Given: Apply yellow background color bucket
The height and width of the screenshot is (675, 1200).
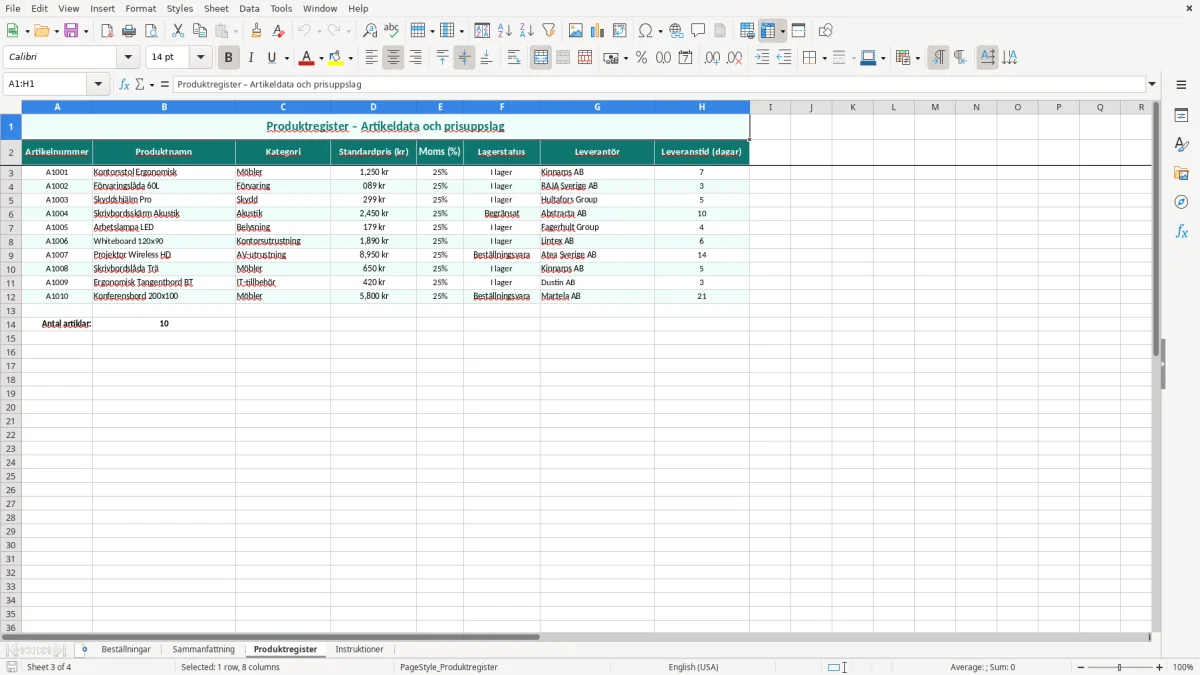Looking at the screenshot, I should point(337,58).
